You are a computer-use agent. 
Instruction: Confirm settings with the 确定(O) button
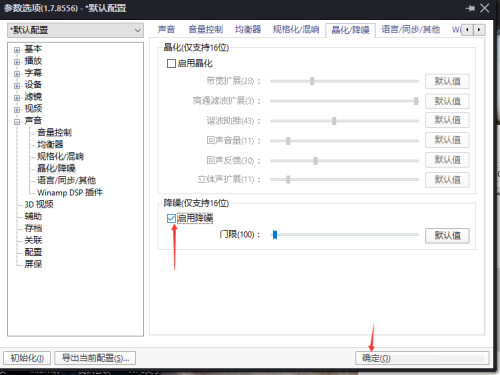[x=422, y=358]
